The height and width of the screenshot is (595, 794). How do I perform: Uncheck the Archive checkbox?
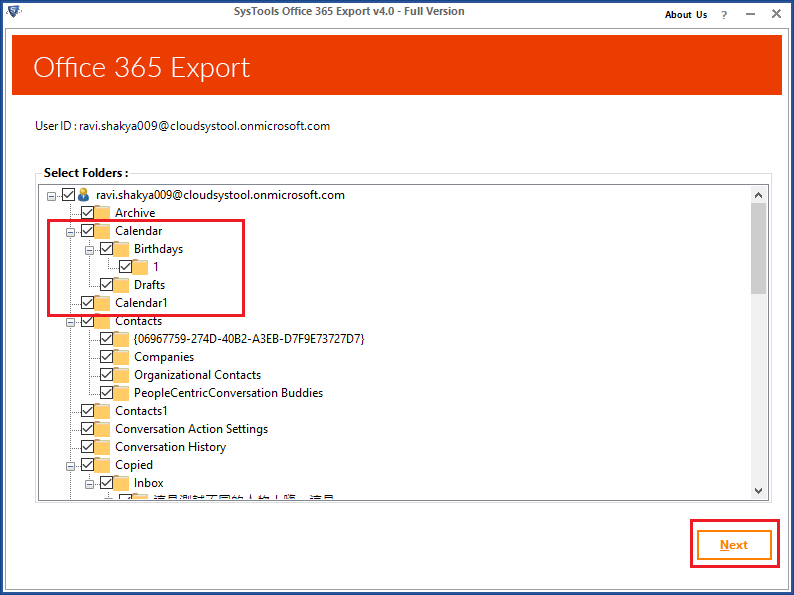(x=87, y=213)
